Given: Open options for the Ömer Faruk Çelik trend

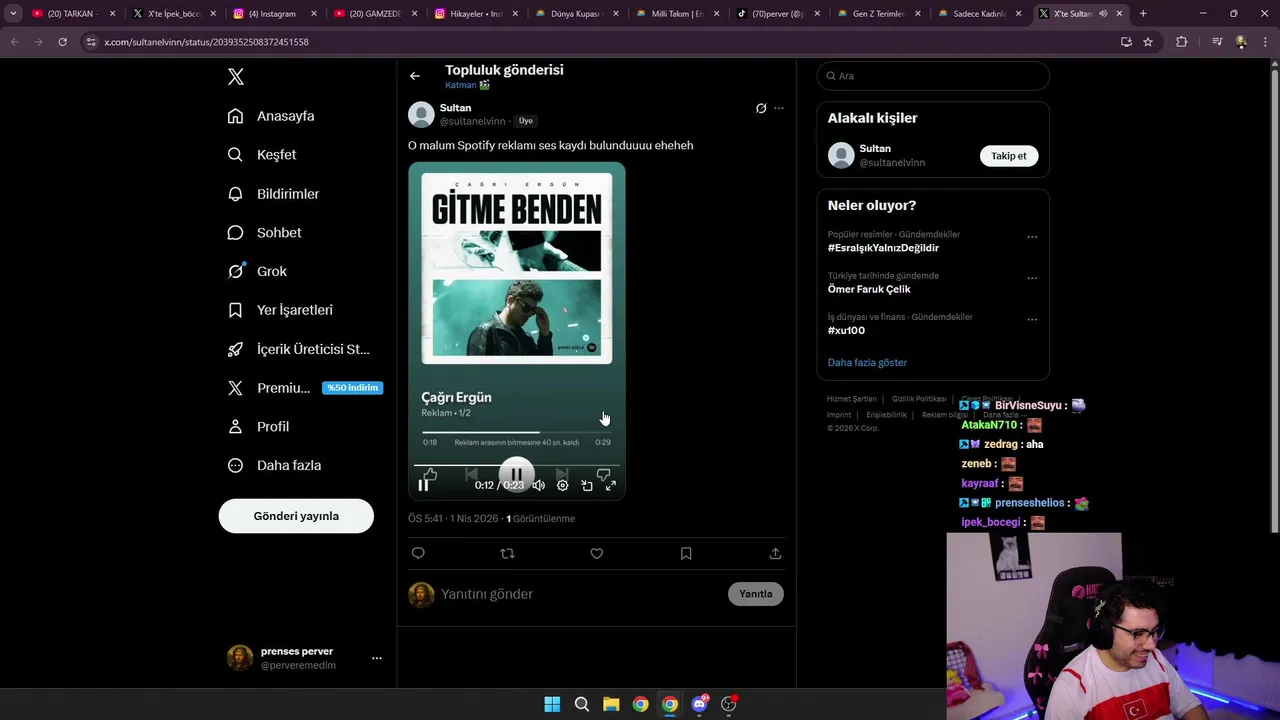Looking at the screenshot, I should 1032,278.
